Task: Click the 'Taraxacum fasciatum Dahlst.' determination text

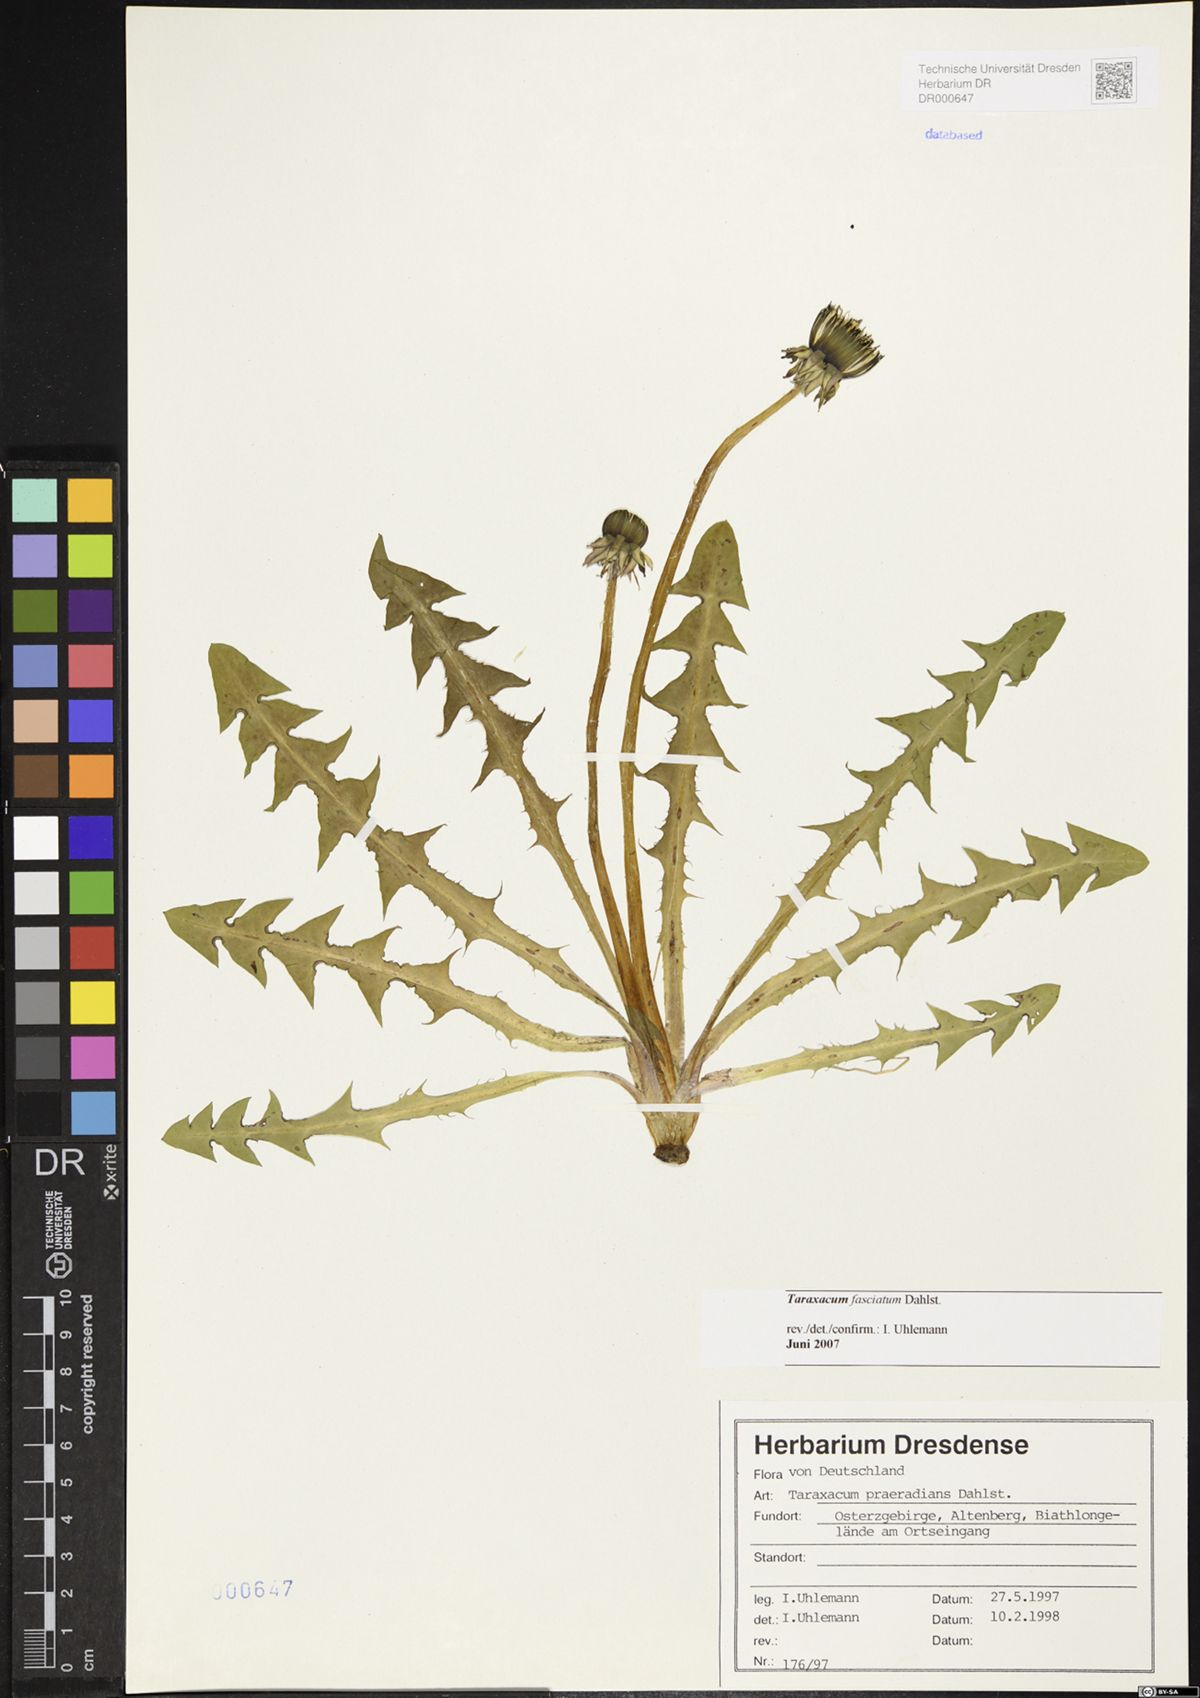Action: 863,1300
